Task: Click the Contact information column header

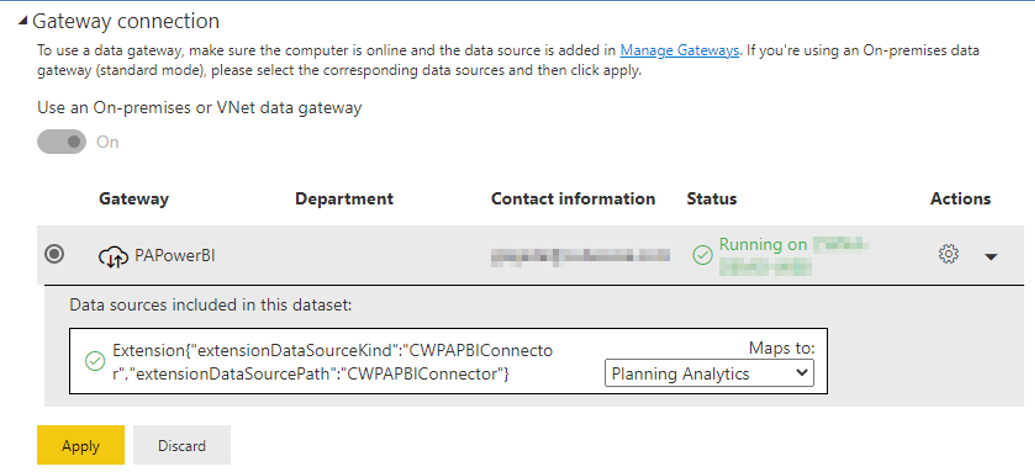Action: pos(573,199)
